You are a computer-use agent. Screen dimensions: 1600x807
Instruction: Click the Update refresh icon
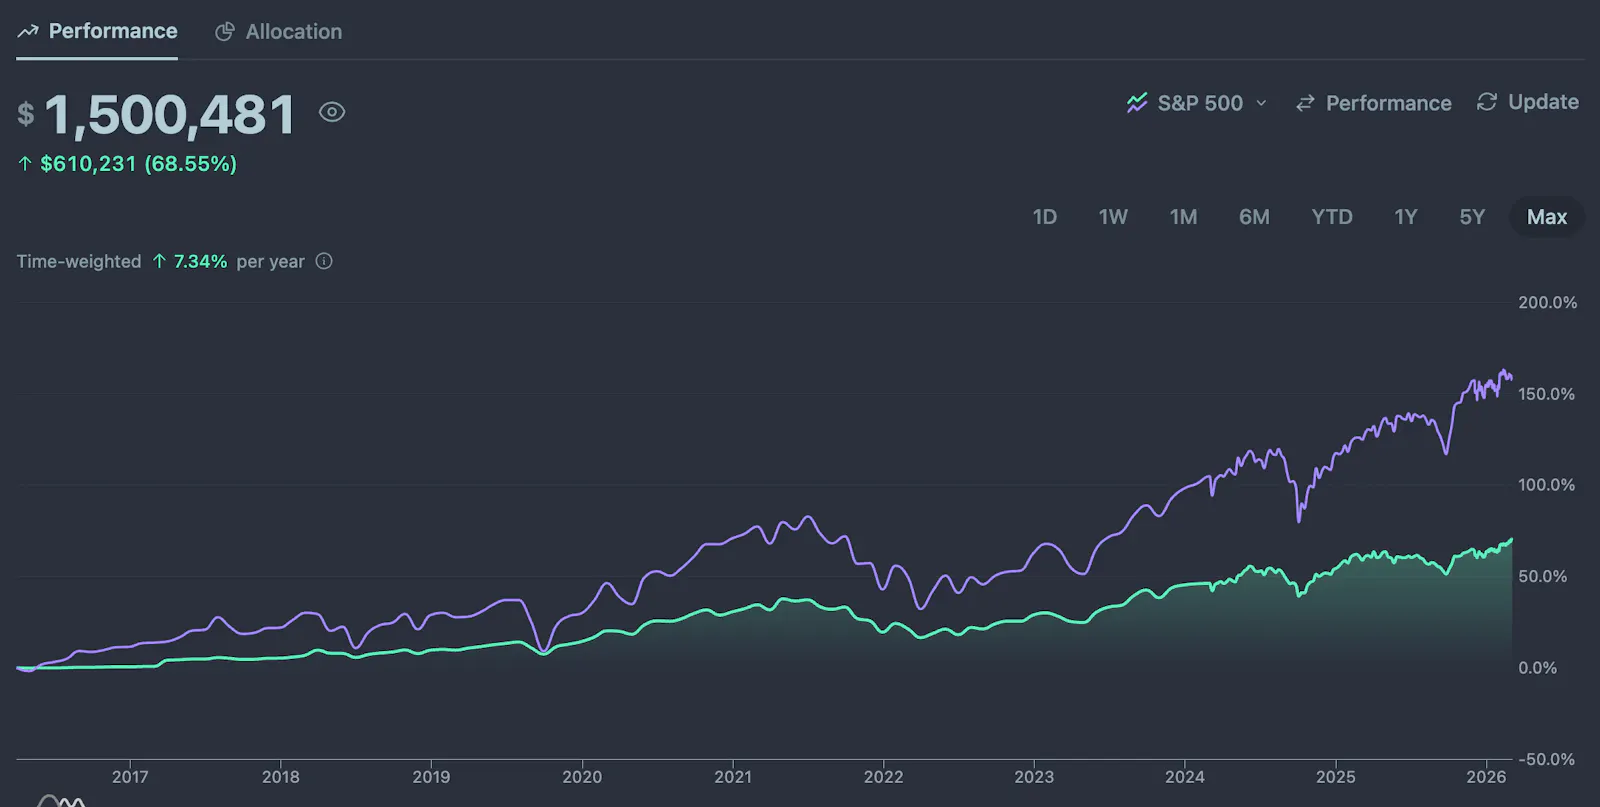pos(1487,102)
